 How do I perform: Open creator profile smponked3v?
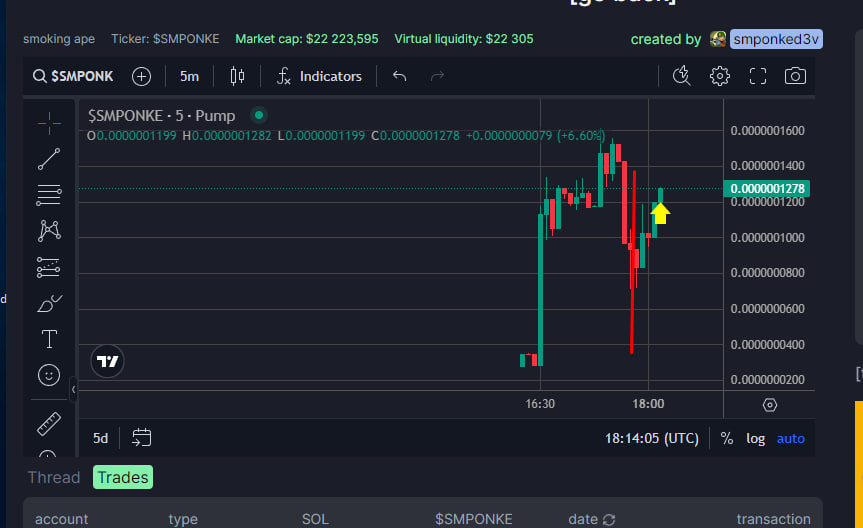pos(776,39)
